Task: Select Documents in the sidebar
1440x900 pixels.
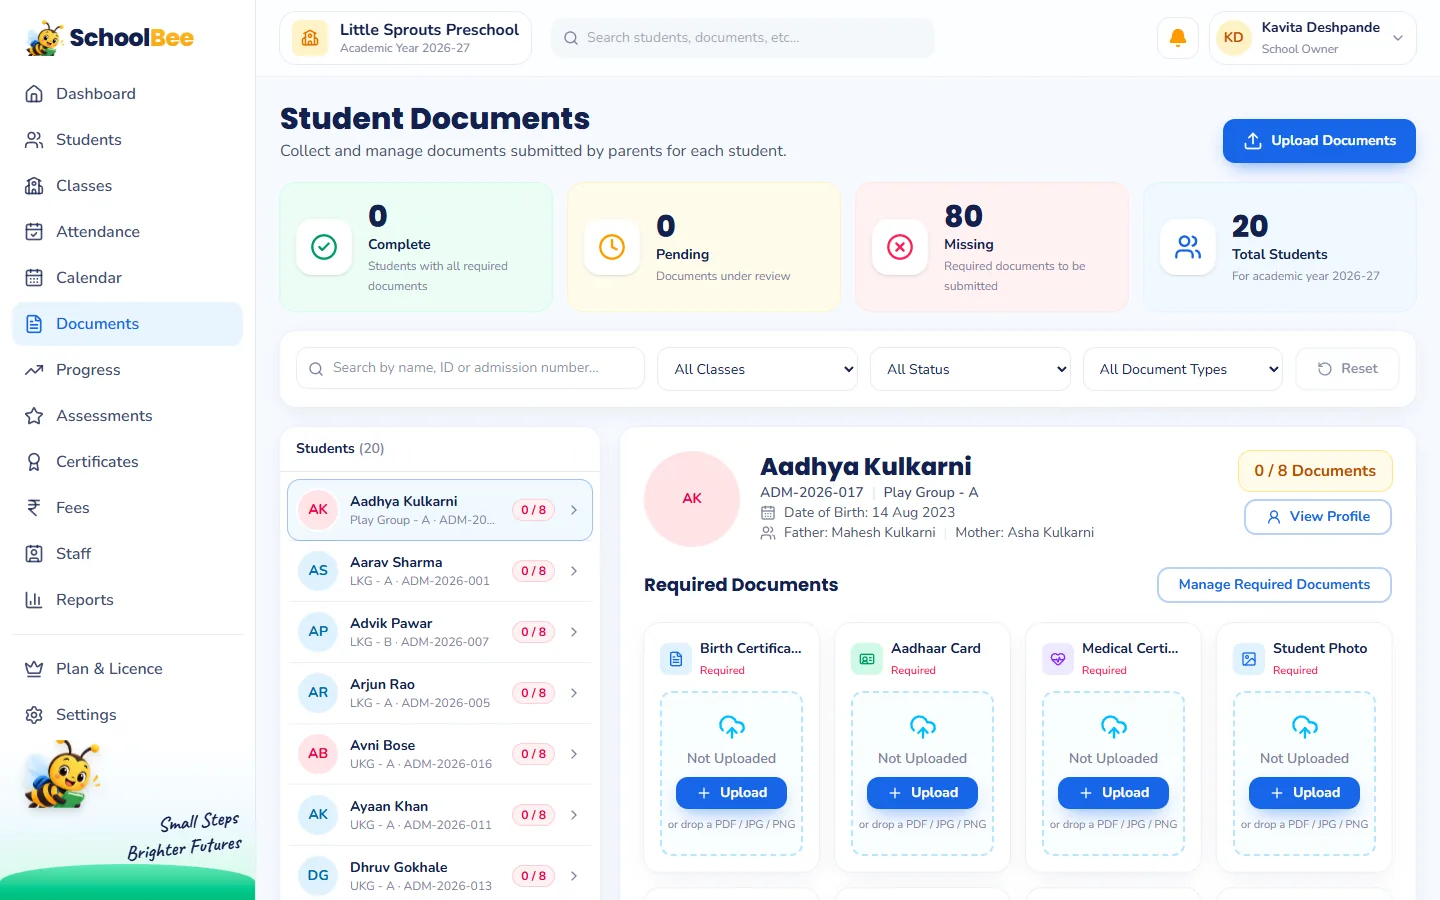Action: (x=127, y=324)
